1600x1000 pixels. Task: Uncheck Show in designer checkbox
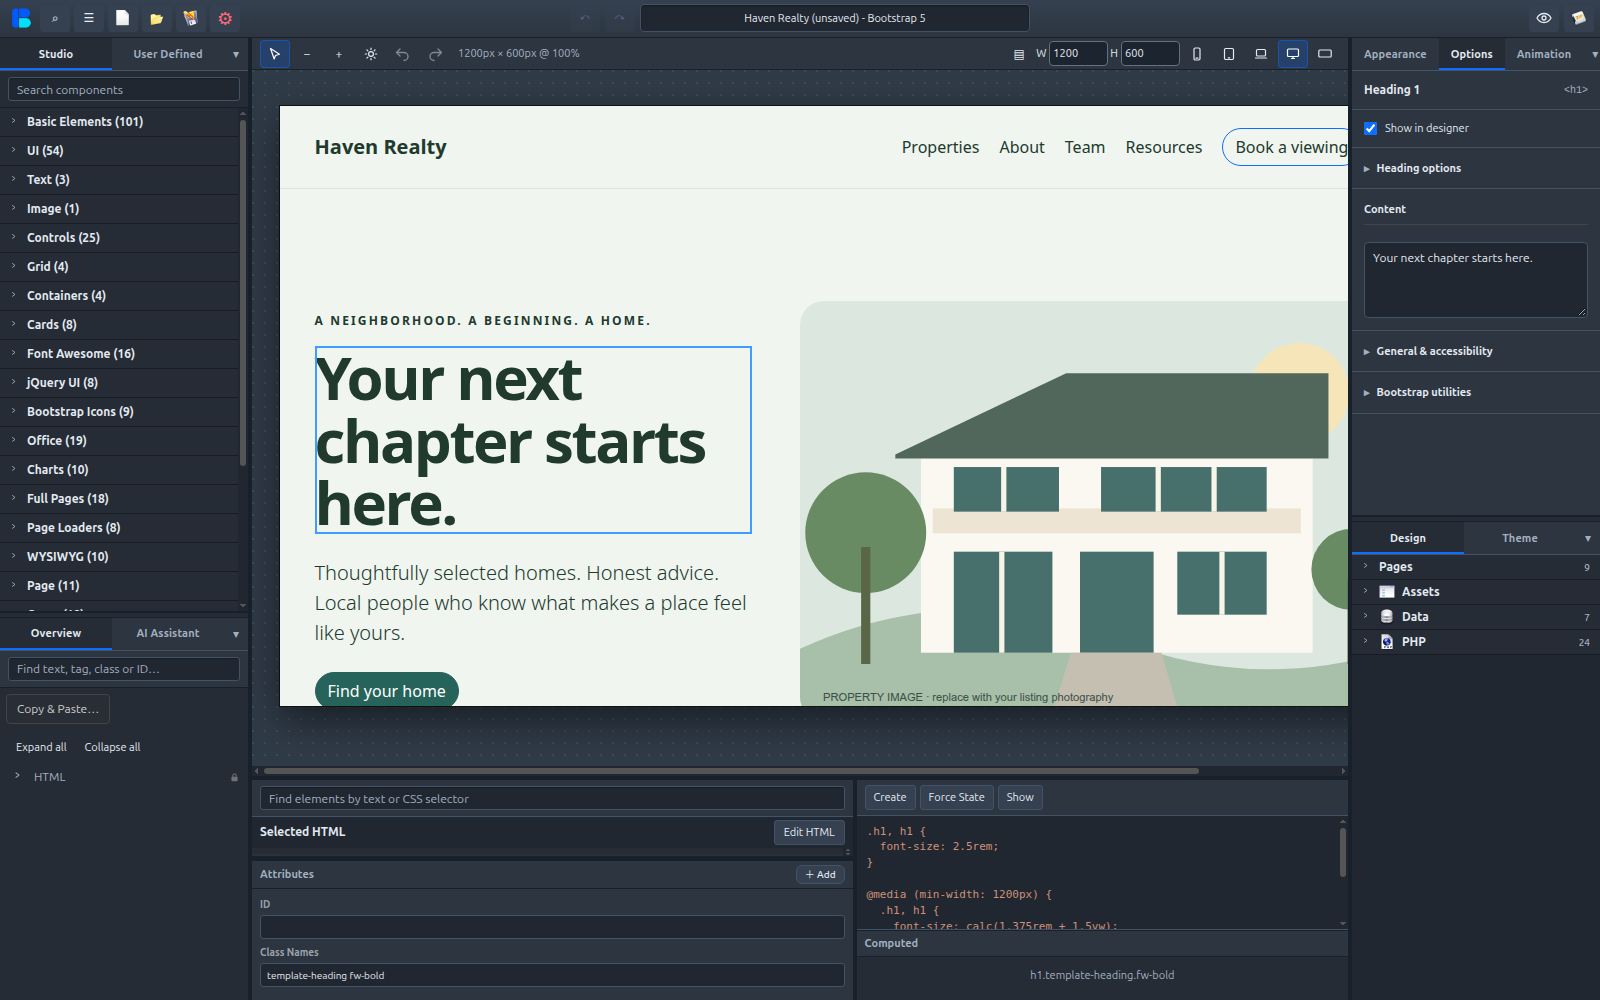[x=1371, y=128]
